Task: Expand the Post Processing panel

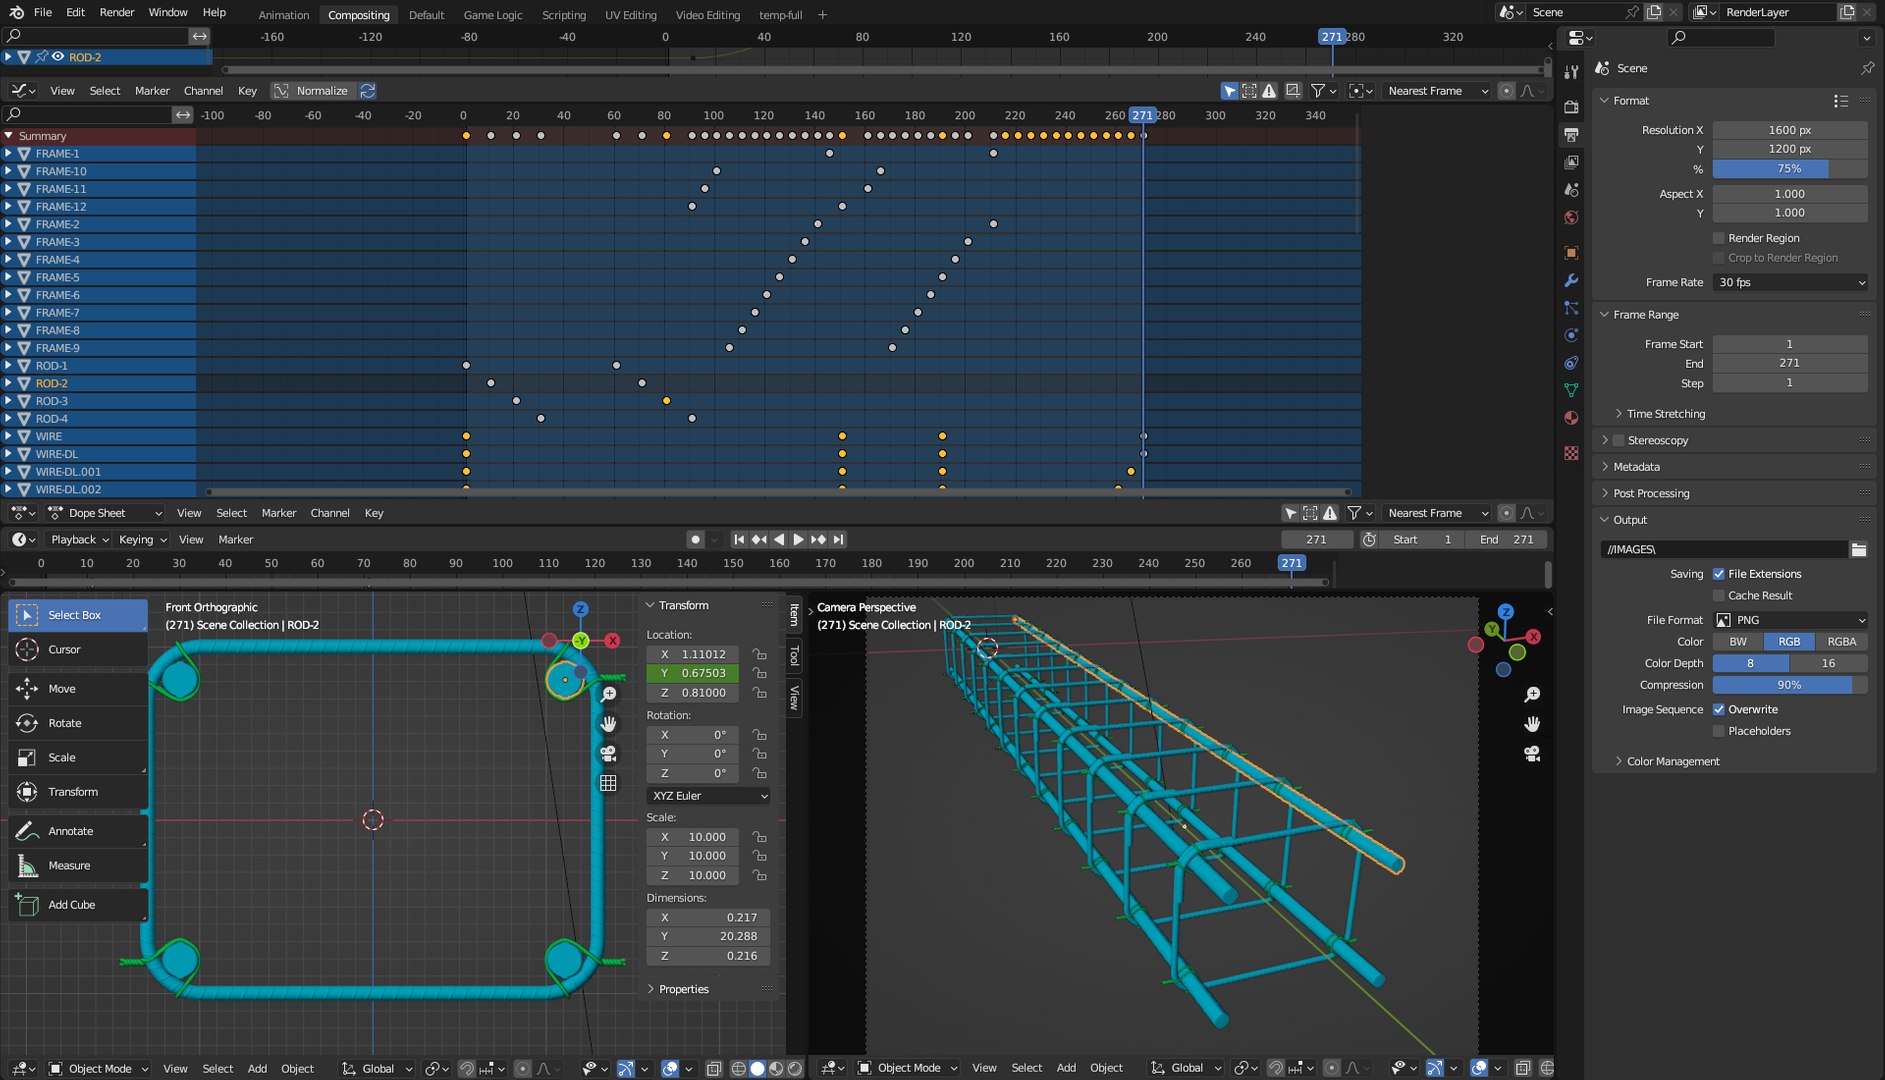Action: (1650, 494)
